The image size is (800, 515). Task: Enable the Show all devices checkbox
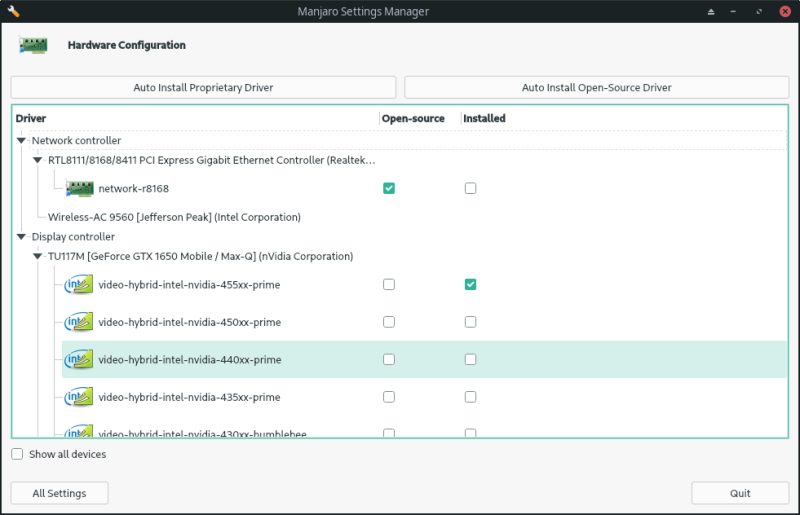click(17, 454)
